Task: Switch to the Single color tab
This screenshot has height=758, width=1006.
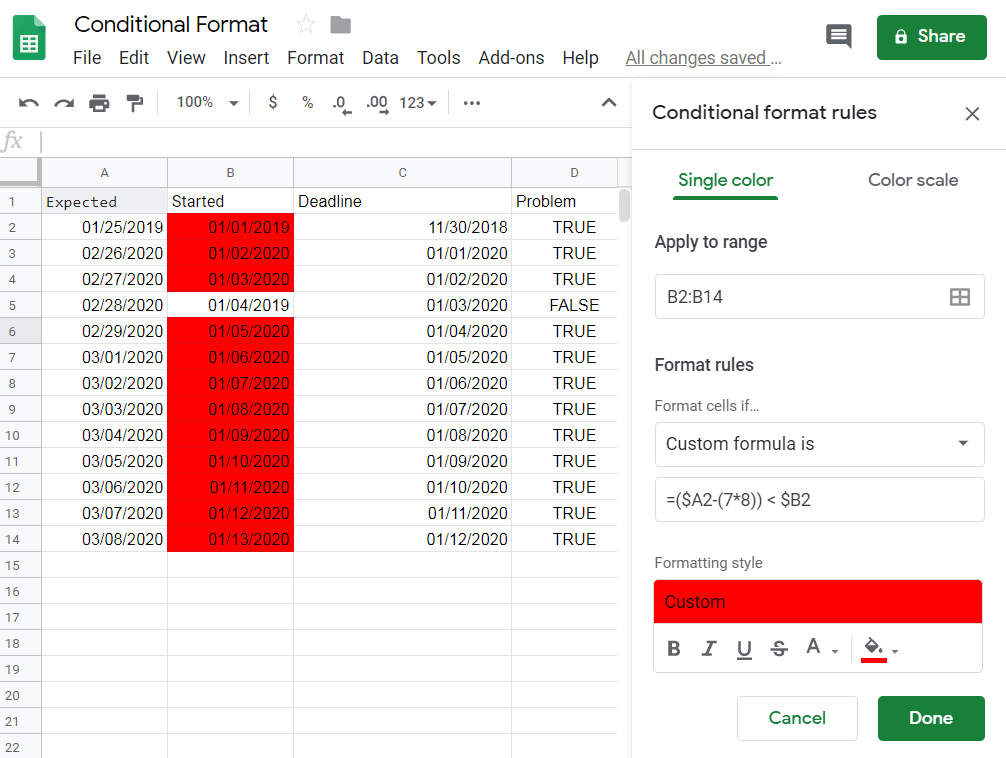Action: pos(725,180)
